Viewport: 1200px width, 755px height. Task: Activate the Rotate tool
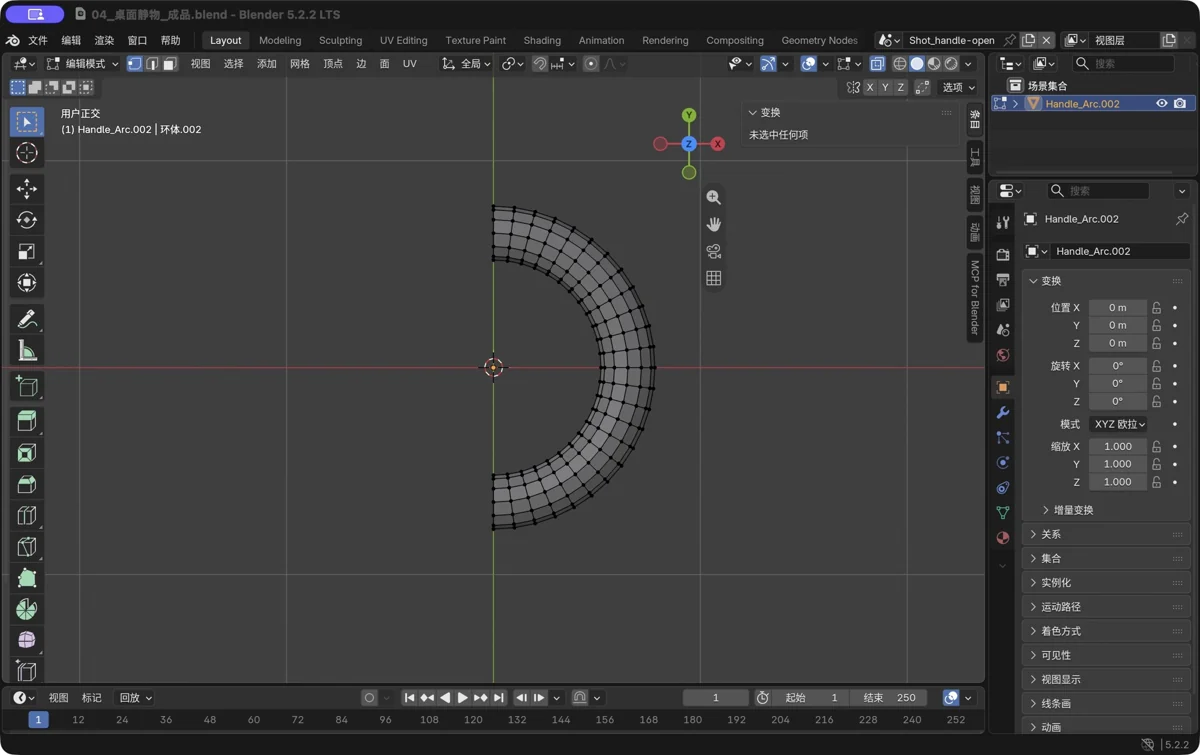coord(27,220)
